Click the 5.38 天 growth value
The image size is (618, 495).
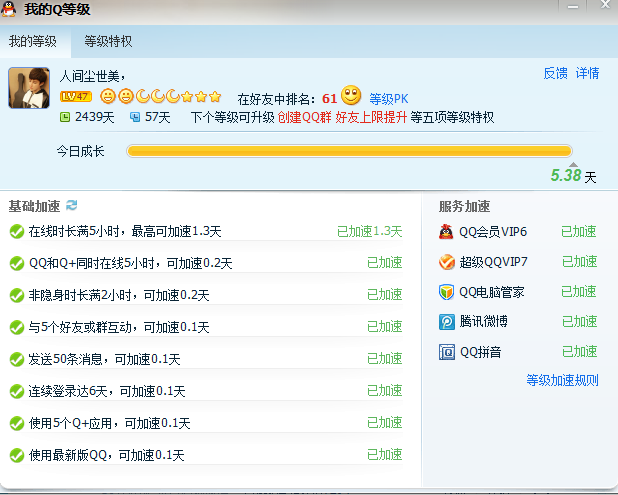point(573,176)
